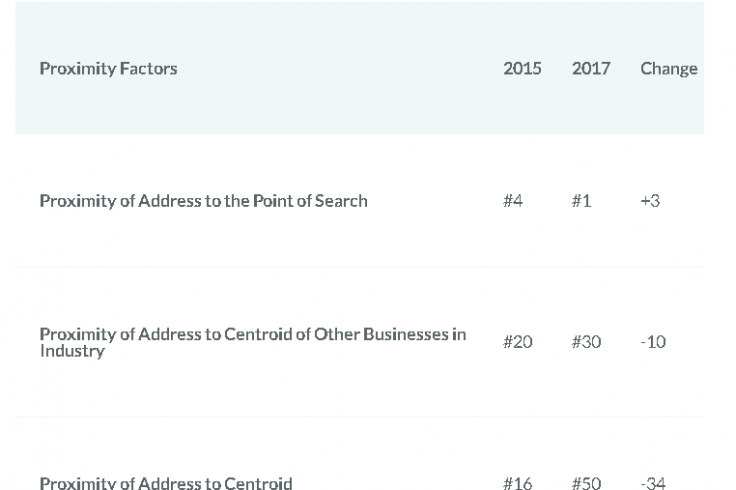Click the #50 ranking value
The image size is (736, 490).
click(586, 483)
